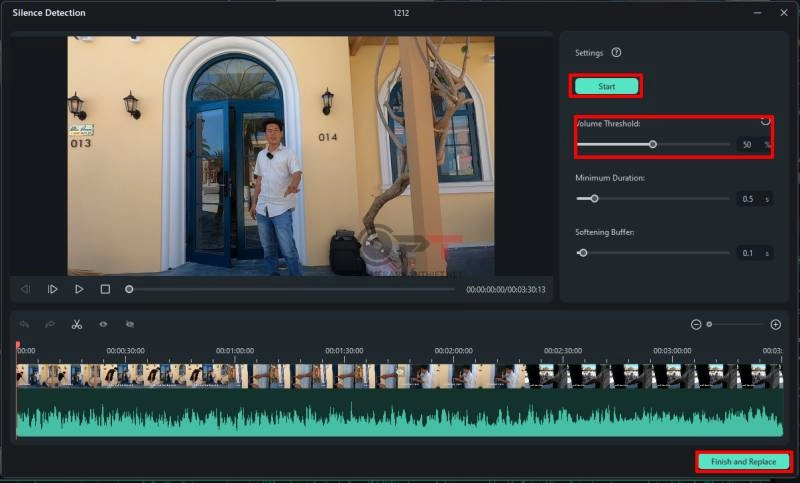Open the Settings help question-mark icon

point(616,53)
